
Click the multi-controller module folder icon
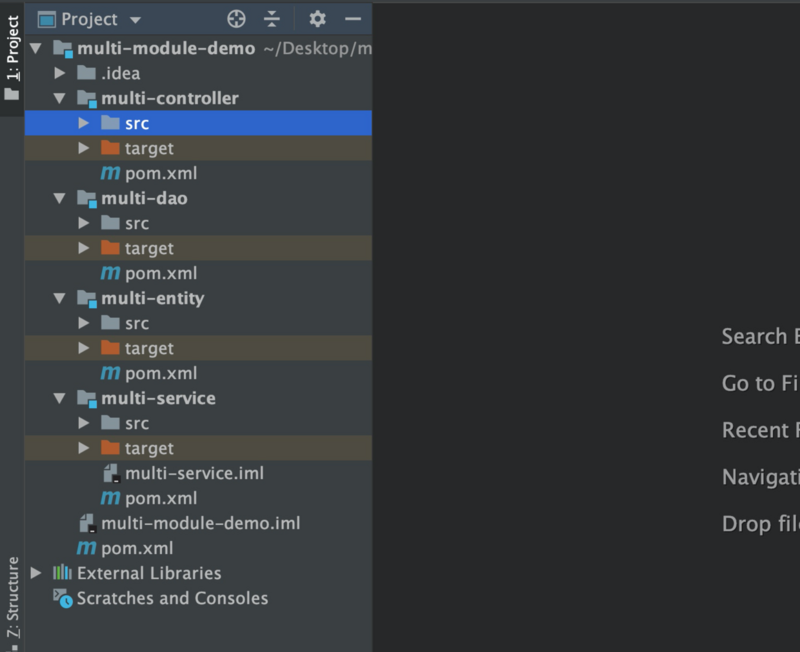[86, 98]
